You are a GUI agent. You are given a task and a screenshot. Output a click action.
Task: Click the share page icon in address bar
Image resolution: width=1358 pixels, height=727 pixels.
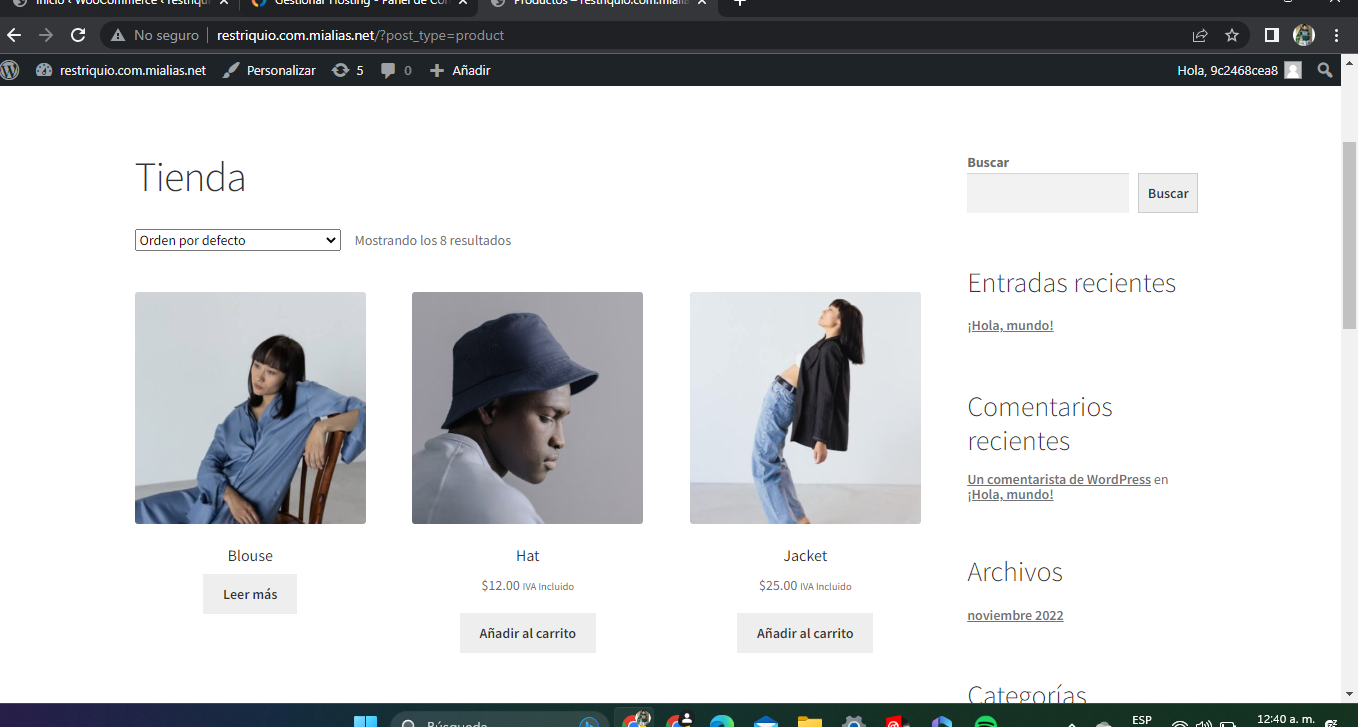click(1200, 35)
